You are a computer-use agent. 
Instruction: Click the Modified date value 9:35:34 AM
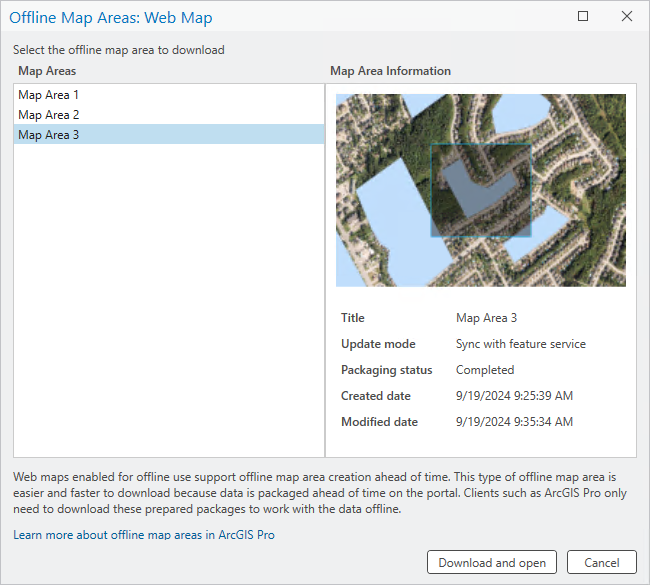point(514,422)
